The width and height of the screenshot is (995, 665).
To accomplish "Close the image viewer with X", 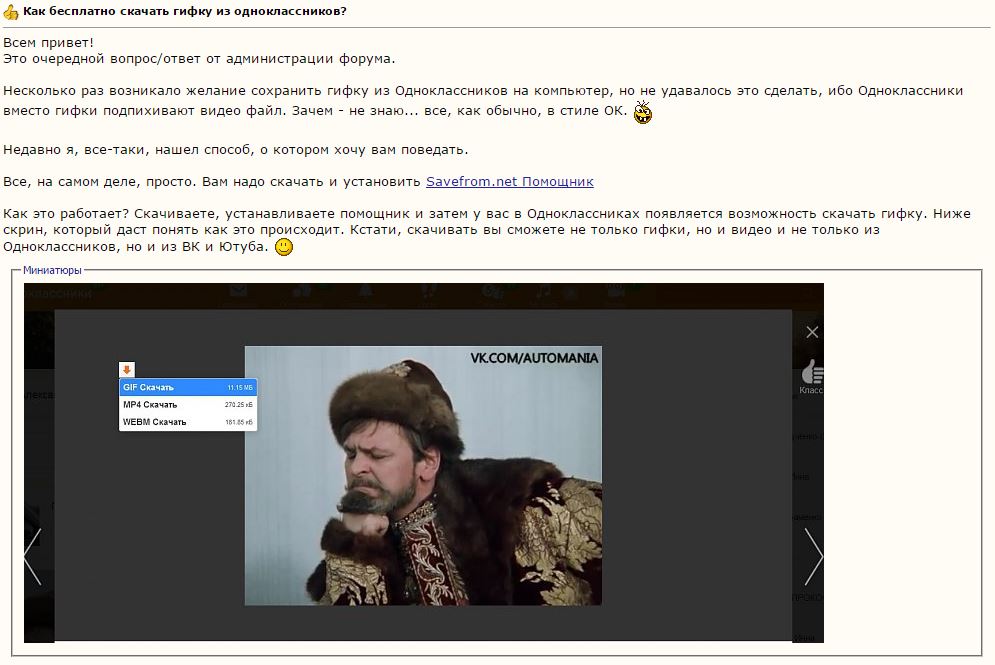I will pyautogui.click(x=812, y=332).
